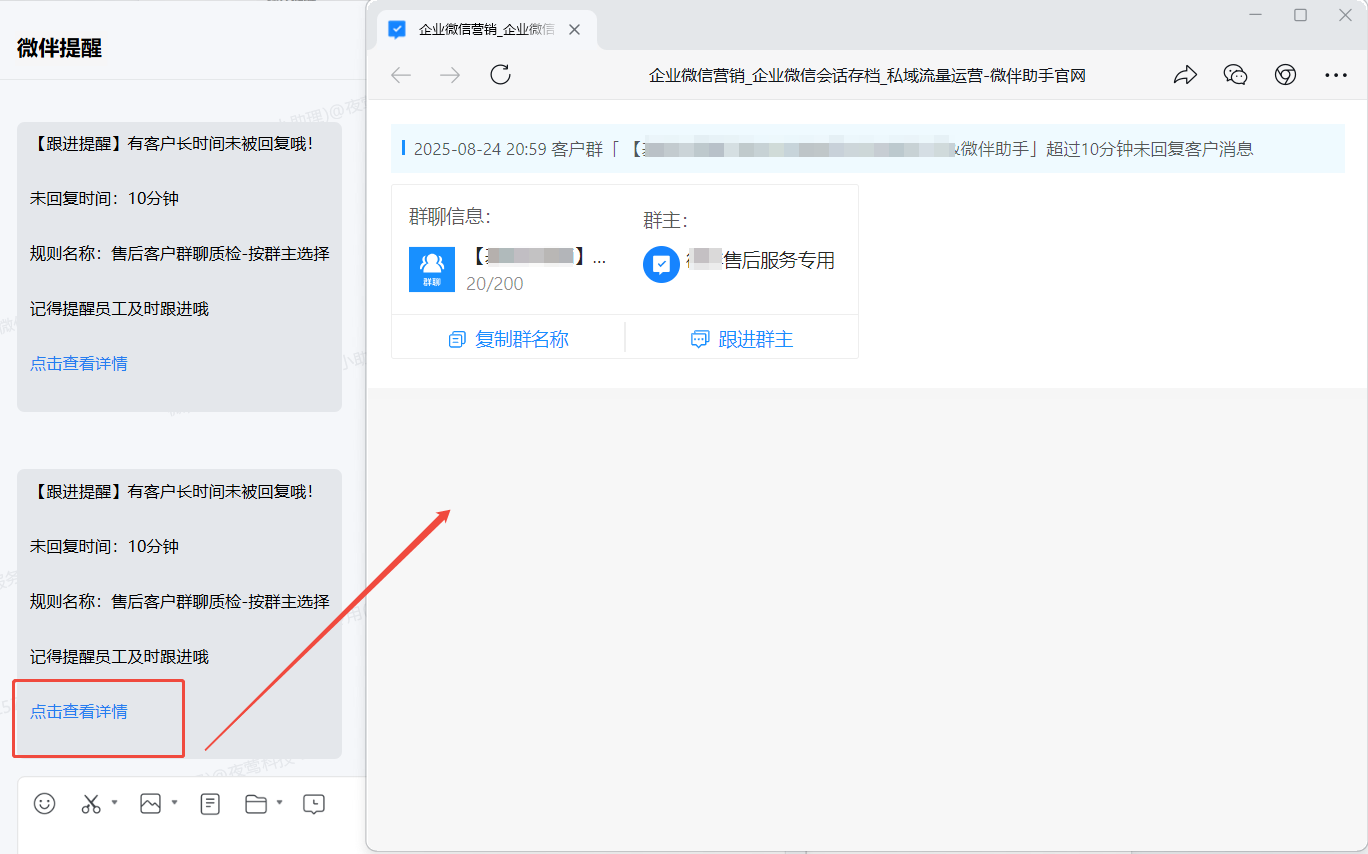
Task: Open the document note icon in chat toolbar
Action: [x=210, y=803]
